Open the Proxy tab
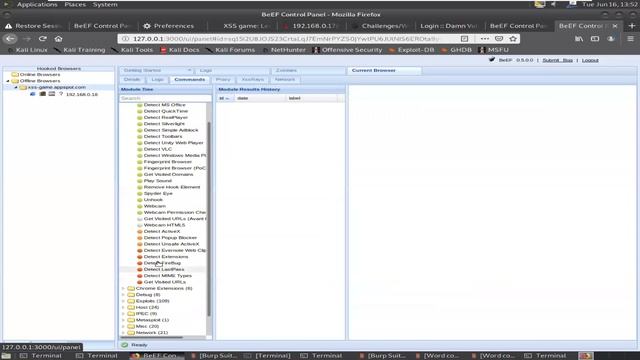The image size is (640, 360). 223,80
